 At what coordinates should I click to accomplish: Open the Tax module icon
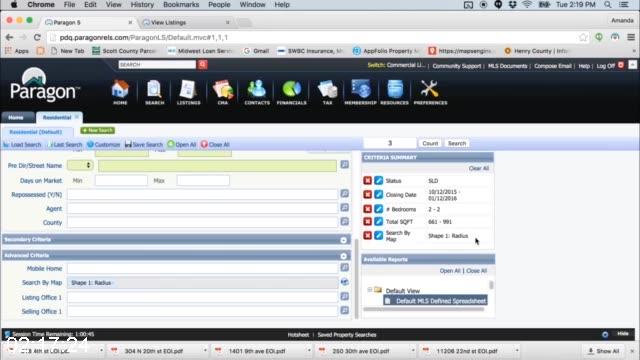tap(327, 92)
